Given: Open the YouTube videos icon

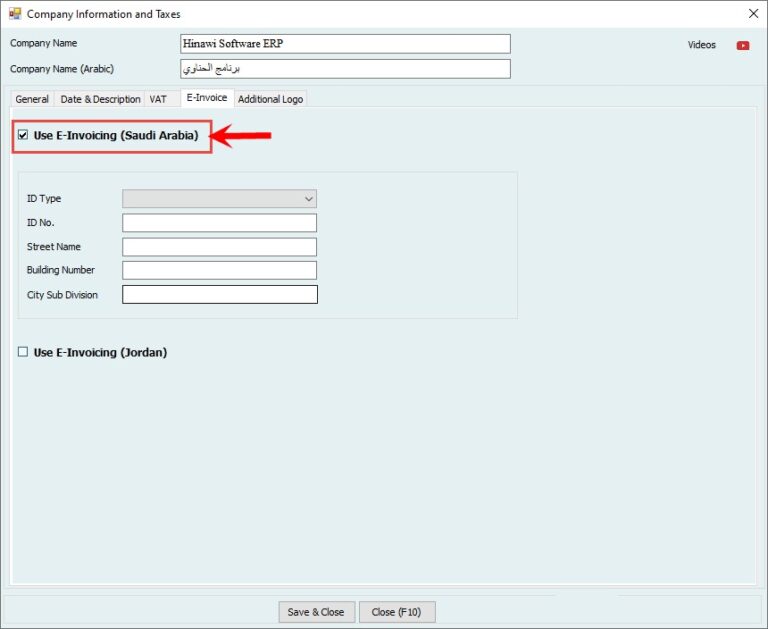Looking at the screenshot, I should tap(743, 46).
